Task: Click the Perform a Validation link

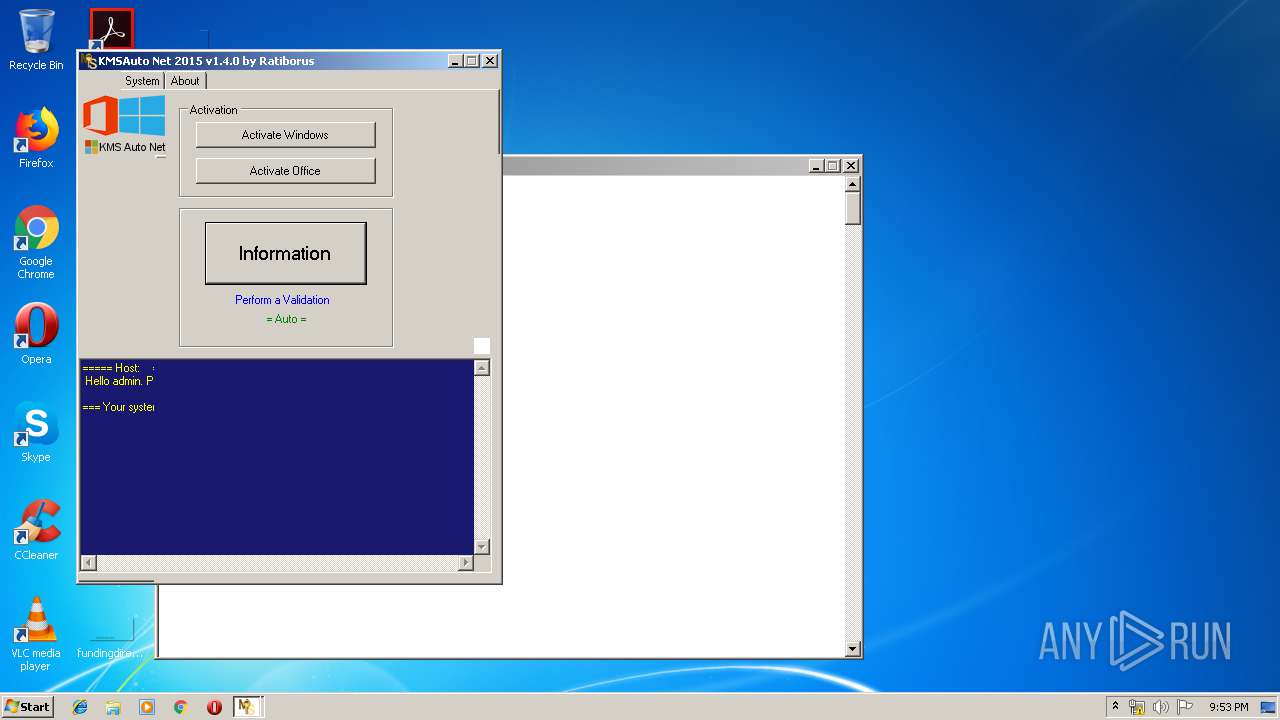Action: coord(282,300)
